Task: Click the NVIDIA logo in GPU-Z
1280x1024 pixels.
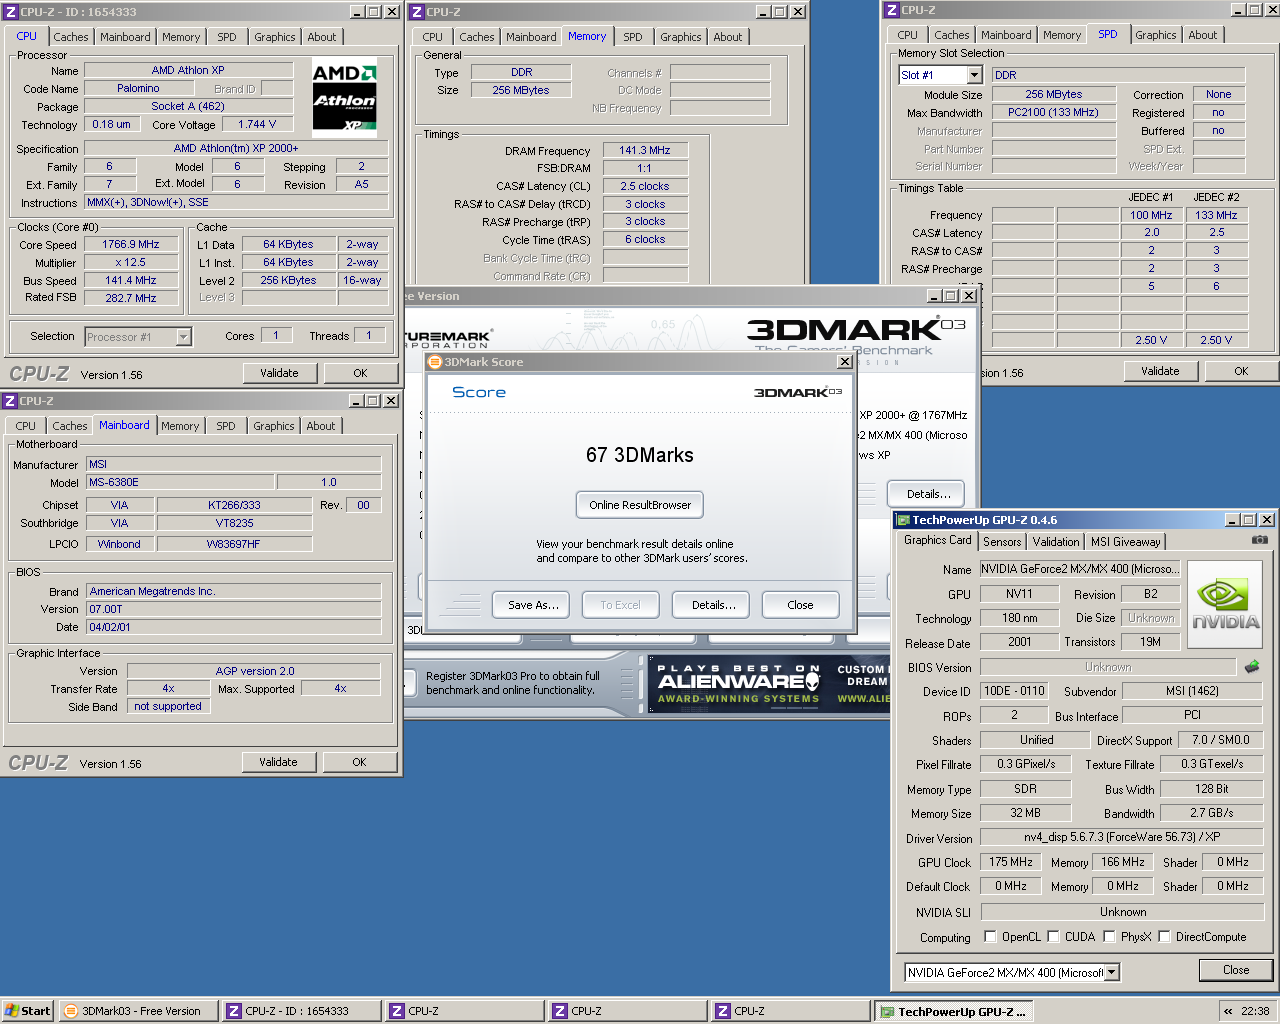Action: tap(1225, 604)
